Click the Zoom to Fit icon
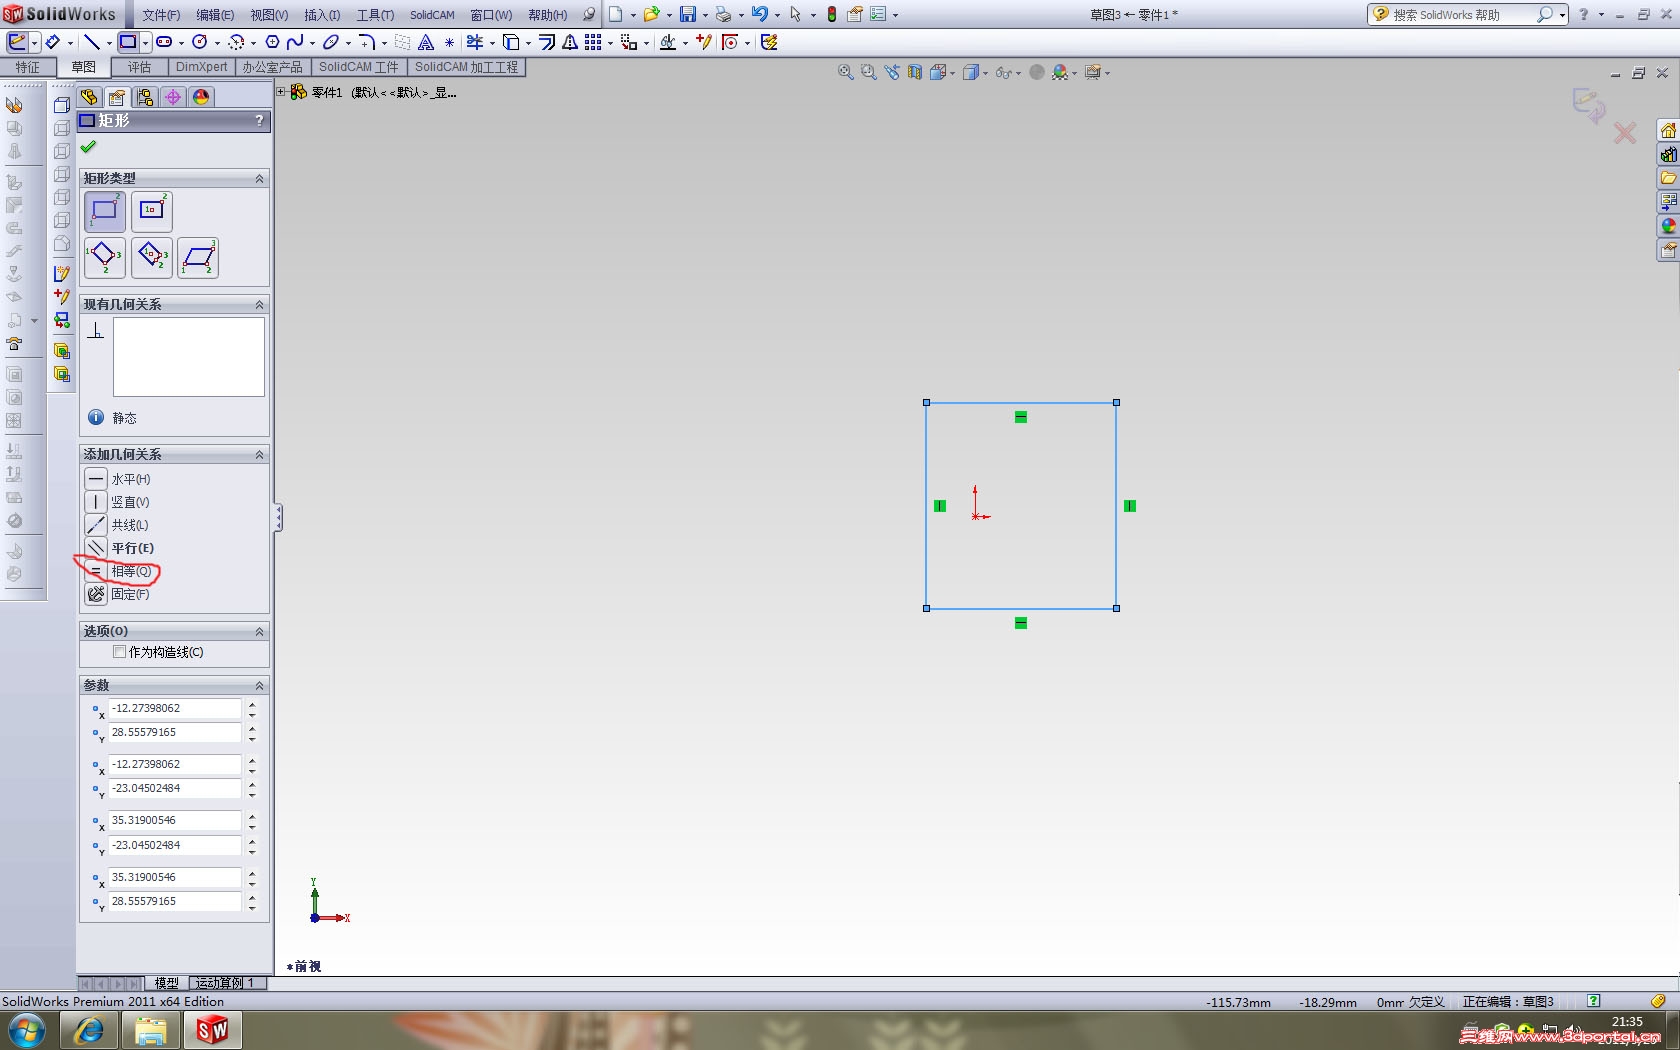 (846, 72)
